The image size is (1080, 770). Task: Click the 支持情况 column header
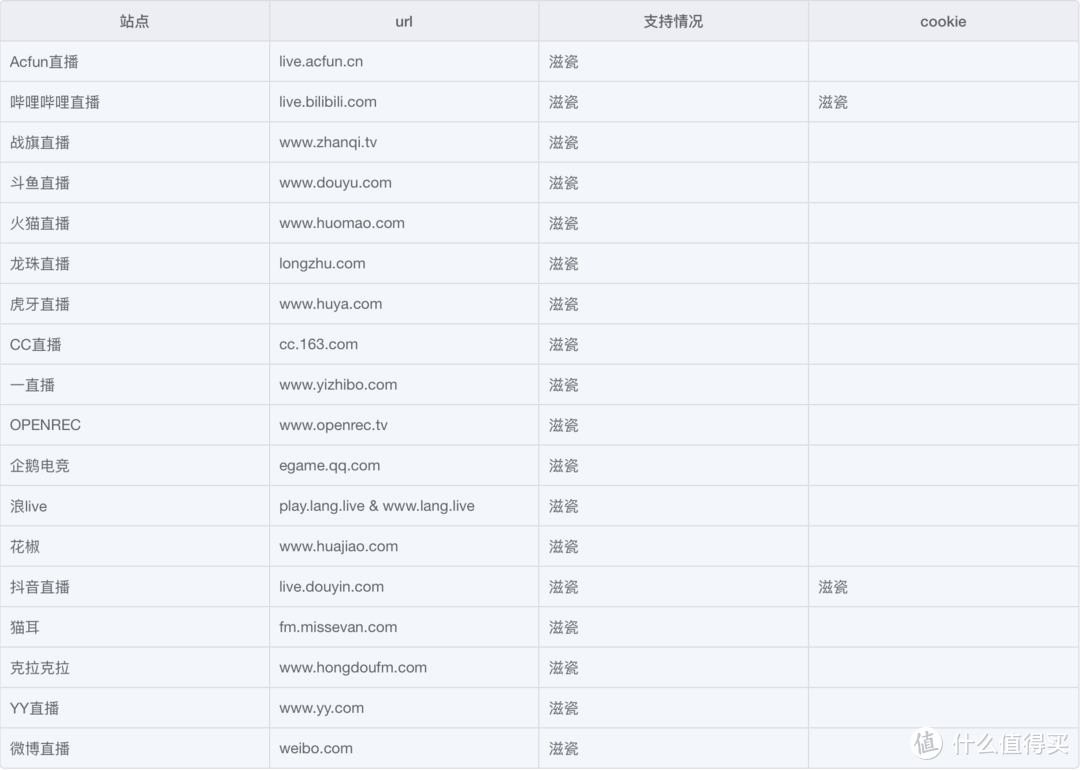coord(673,21)
